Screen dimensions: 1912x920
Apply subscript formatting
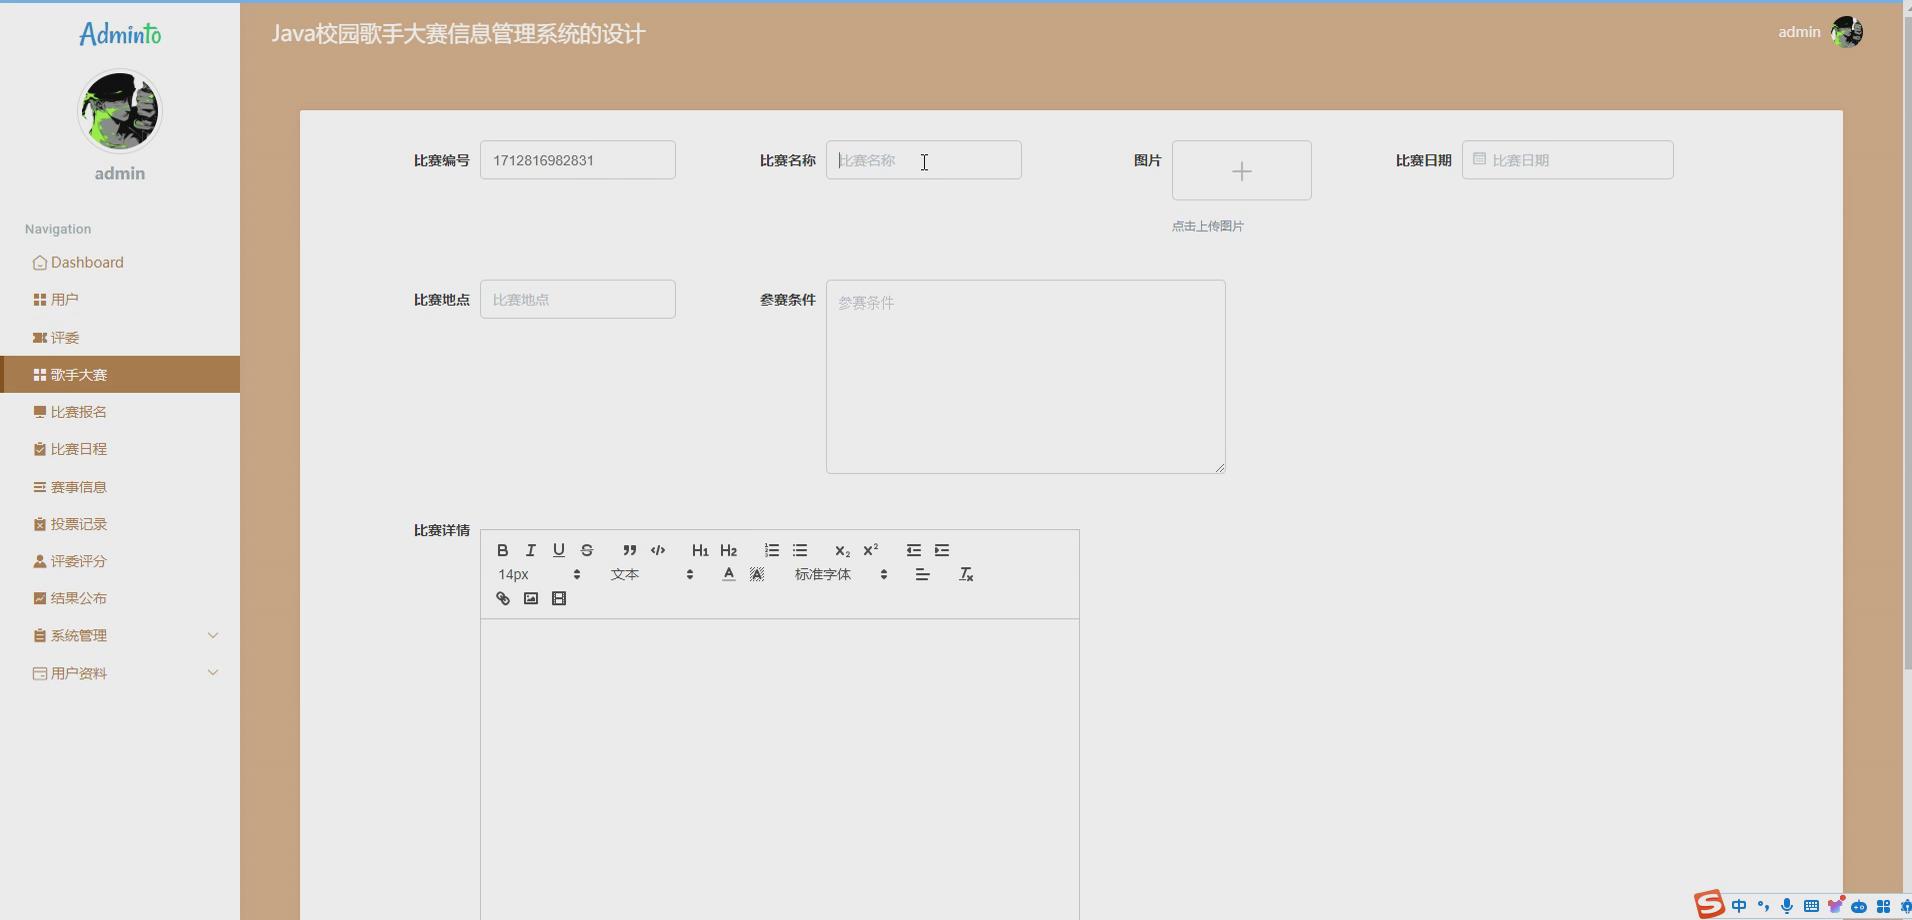(842, 550)
